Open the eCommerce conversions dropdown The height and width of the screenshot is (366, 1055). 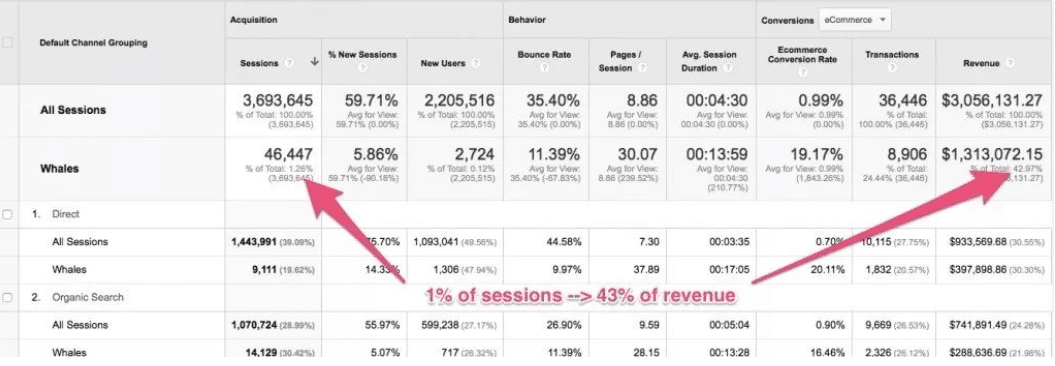pyautogui.click(x=854, y=20)
